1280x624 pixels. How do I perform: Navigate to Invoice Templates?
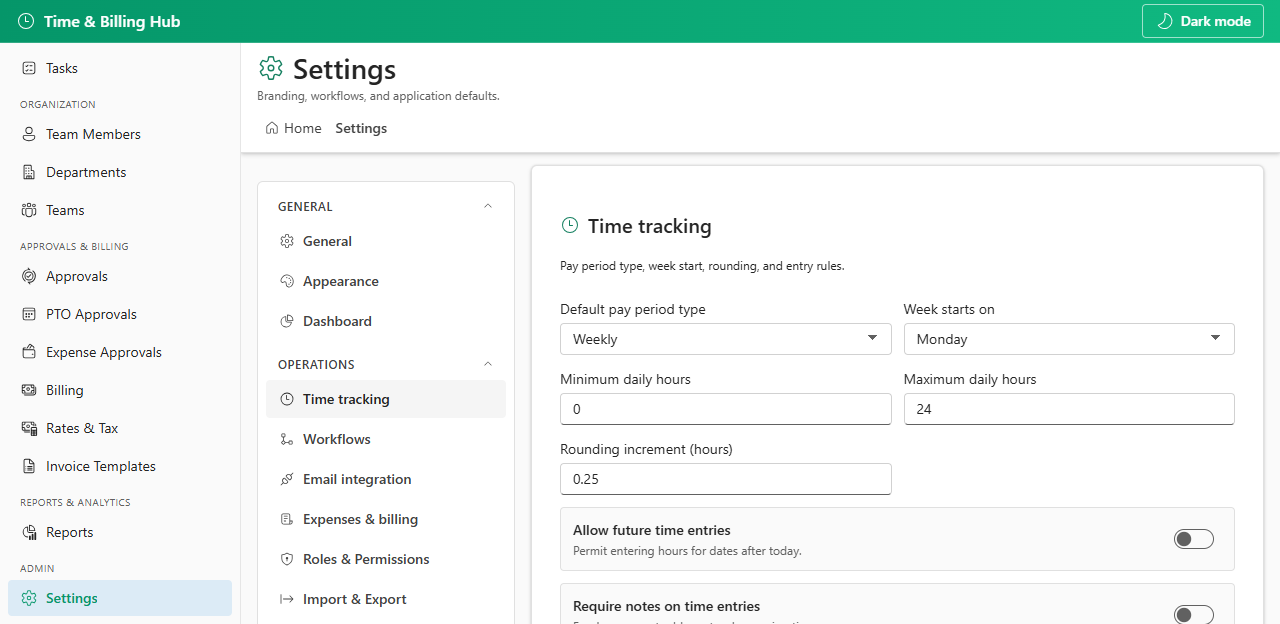[120, 466]
